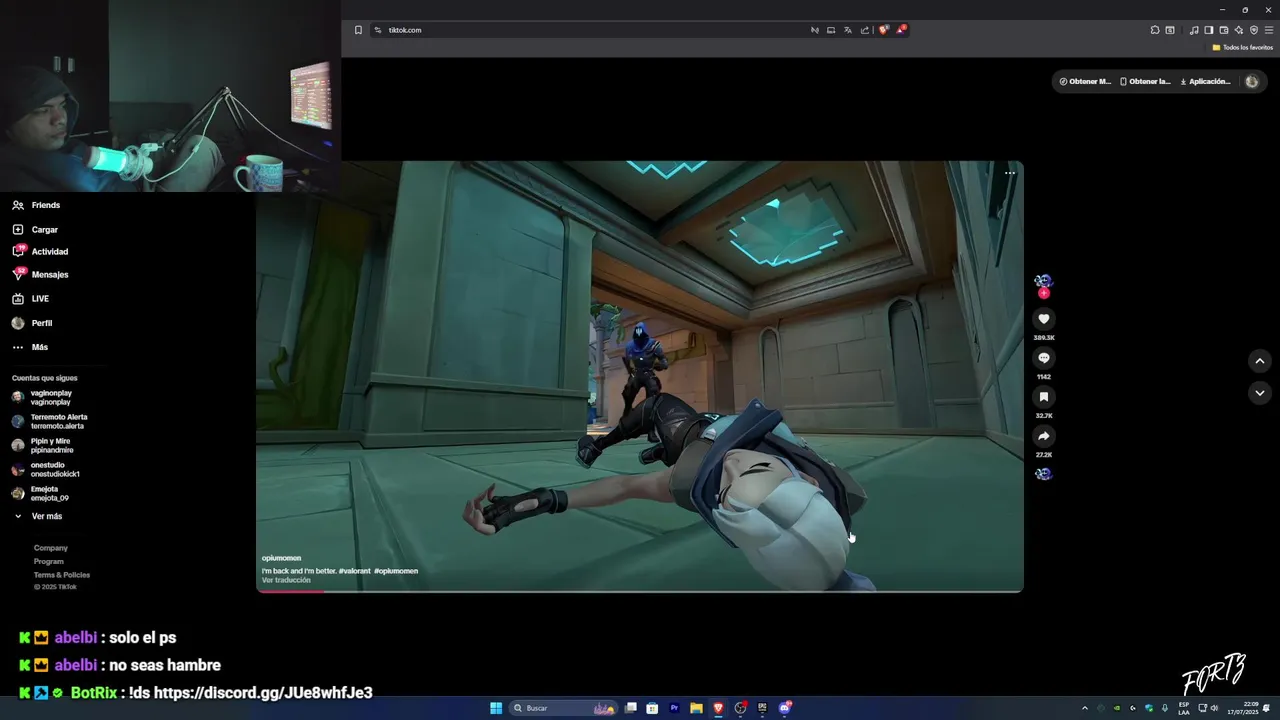1280x720 pixels.
Task: Open Program footer link
Action: click(49, 561)
